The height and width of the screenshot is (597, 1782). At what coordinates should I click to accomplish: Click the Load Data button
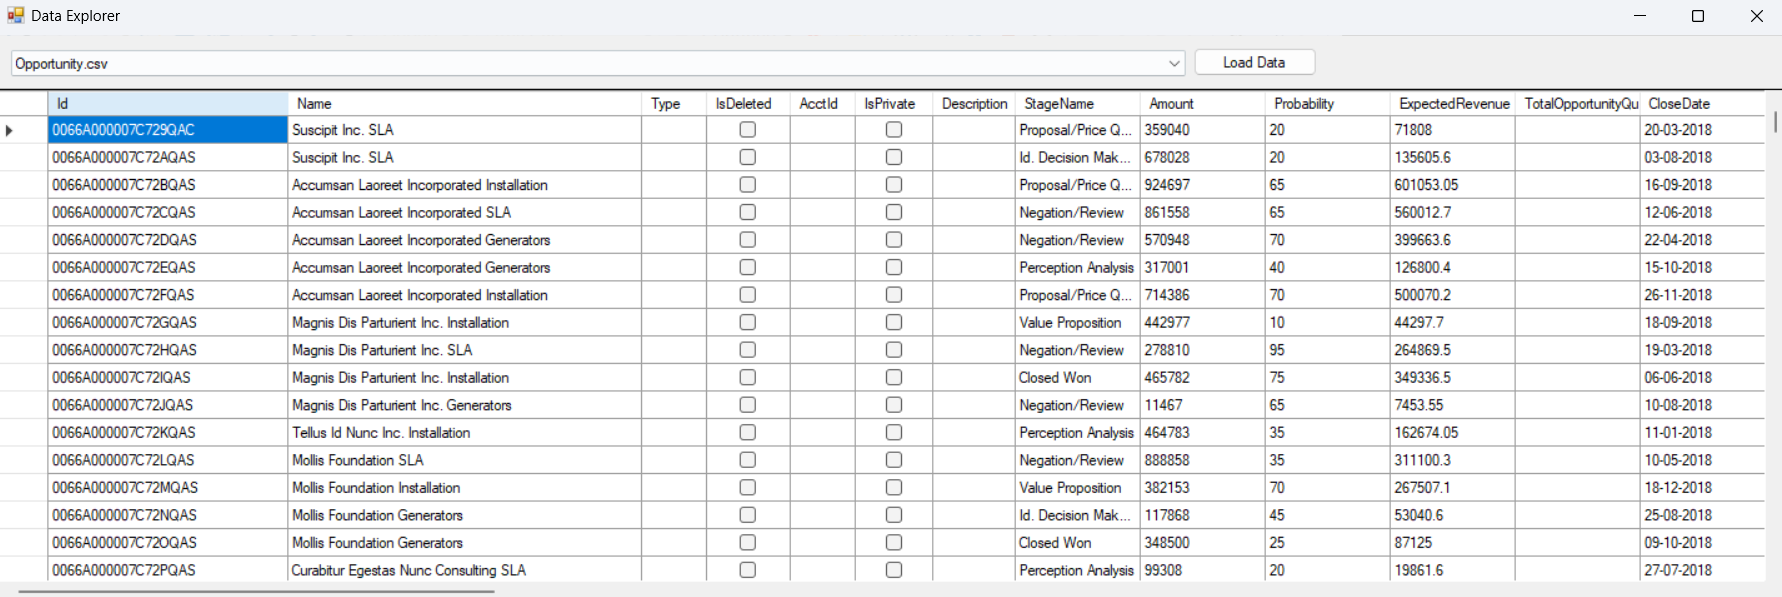click(1254, 62)
